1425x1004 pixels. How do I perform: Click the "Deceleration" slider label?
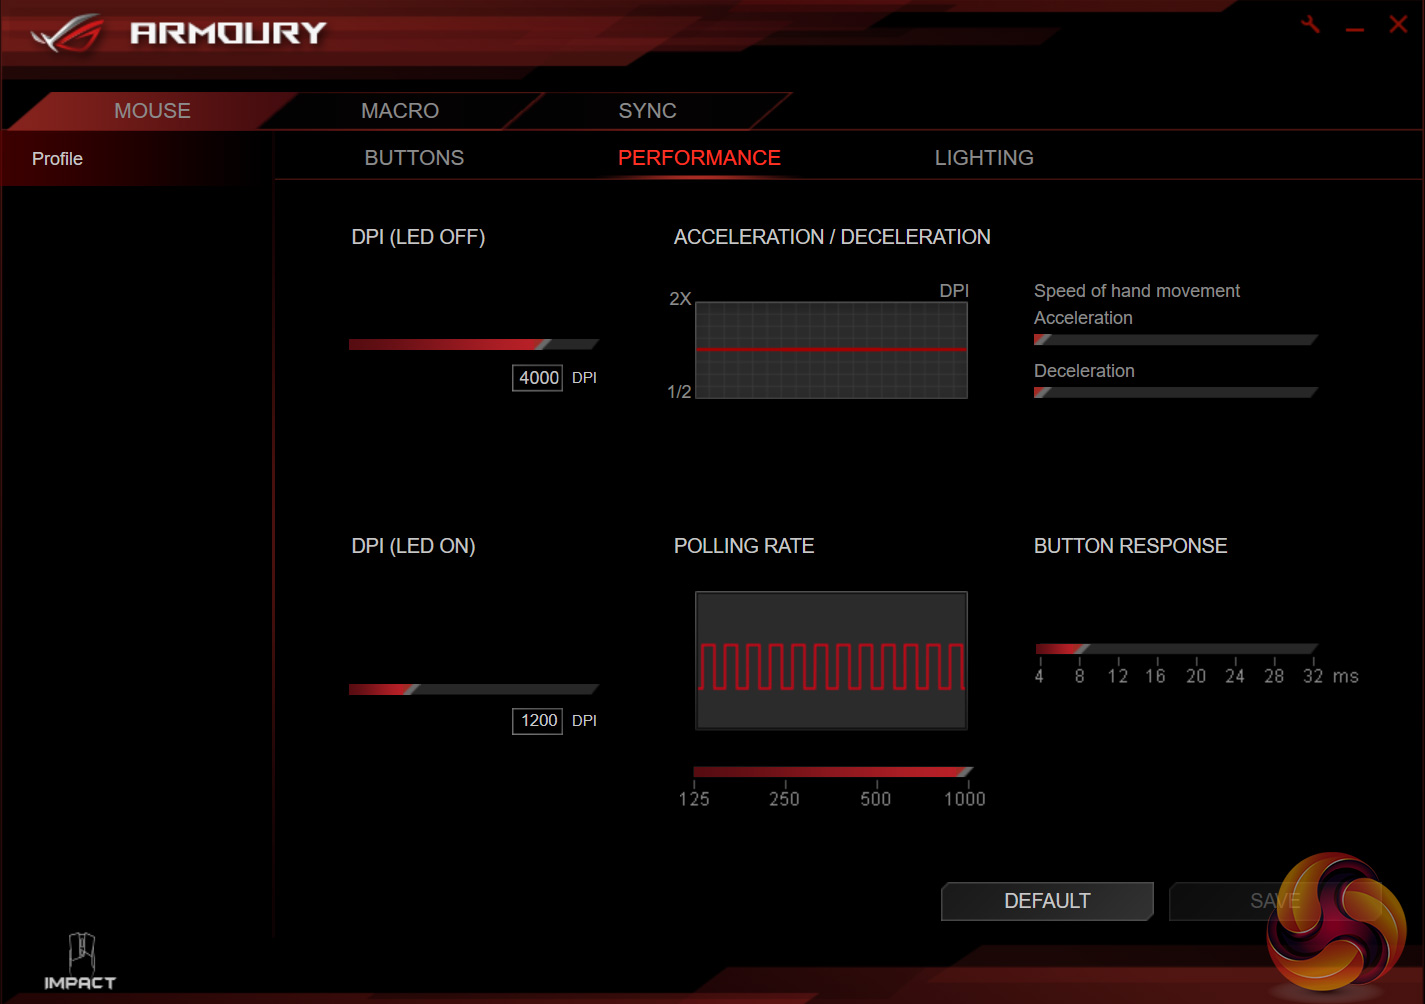pyautogui.click(x=1084, y=371)
